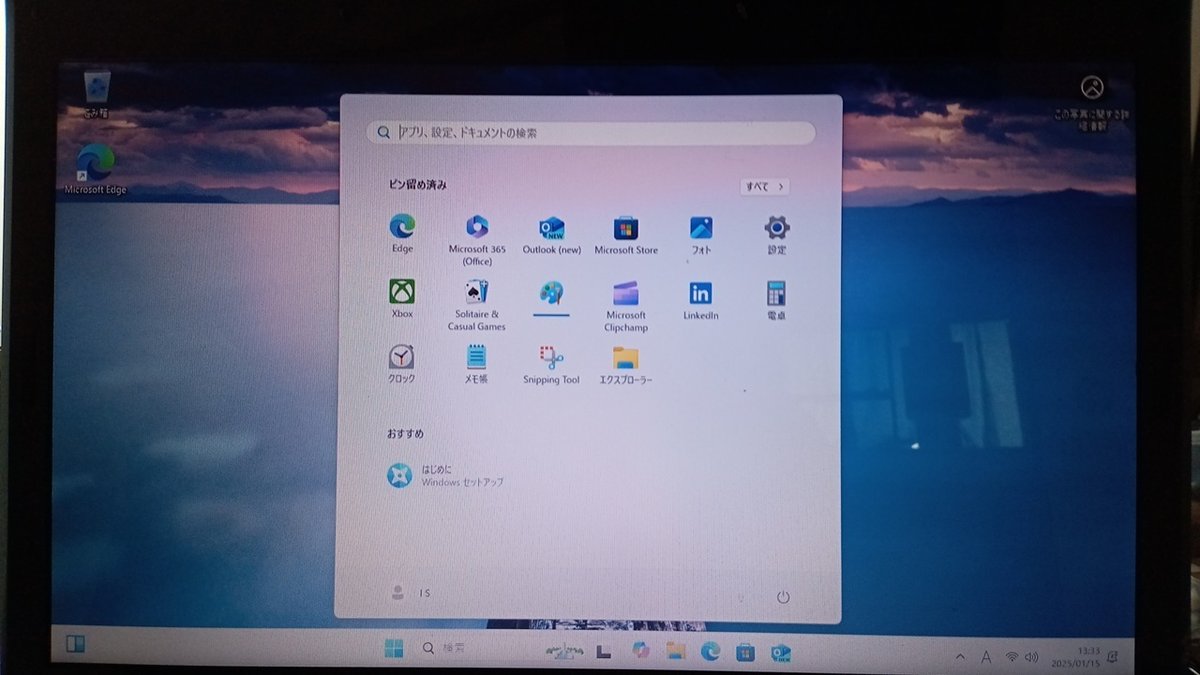Launch Edge from the taskbar
This screenshot has width=1200, height=675.
710,651
